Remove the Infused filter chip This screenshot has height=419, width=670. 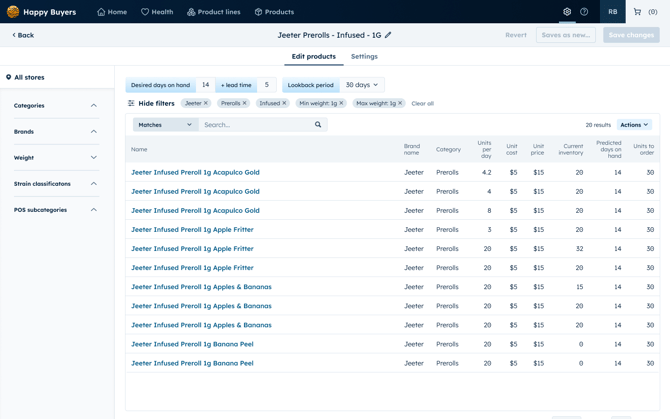284,103
